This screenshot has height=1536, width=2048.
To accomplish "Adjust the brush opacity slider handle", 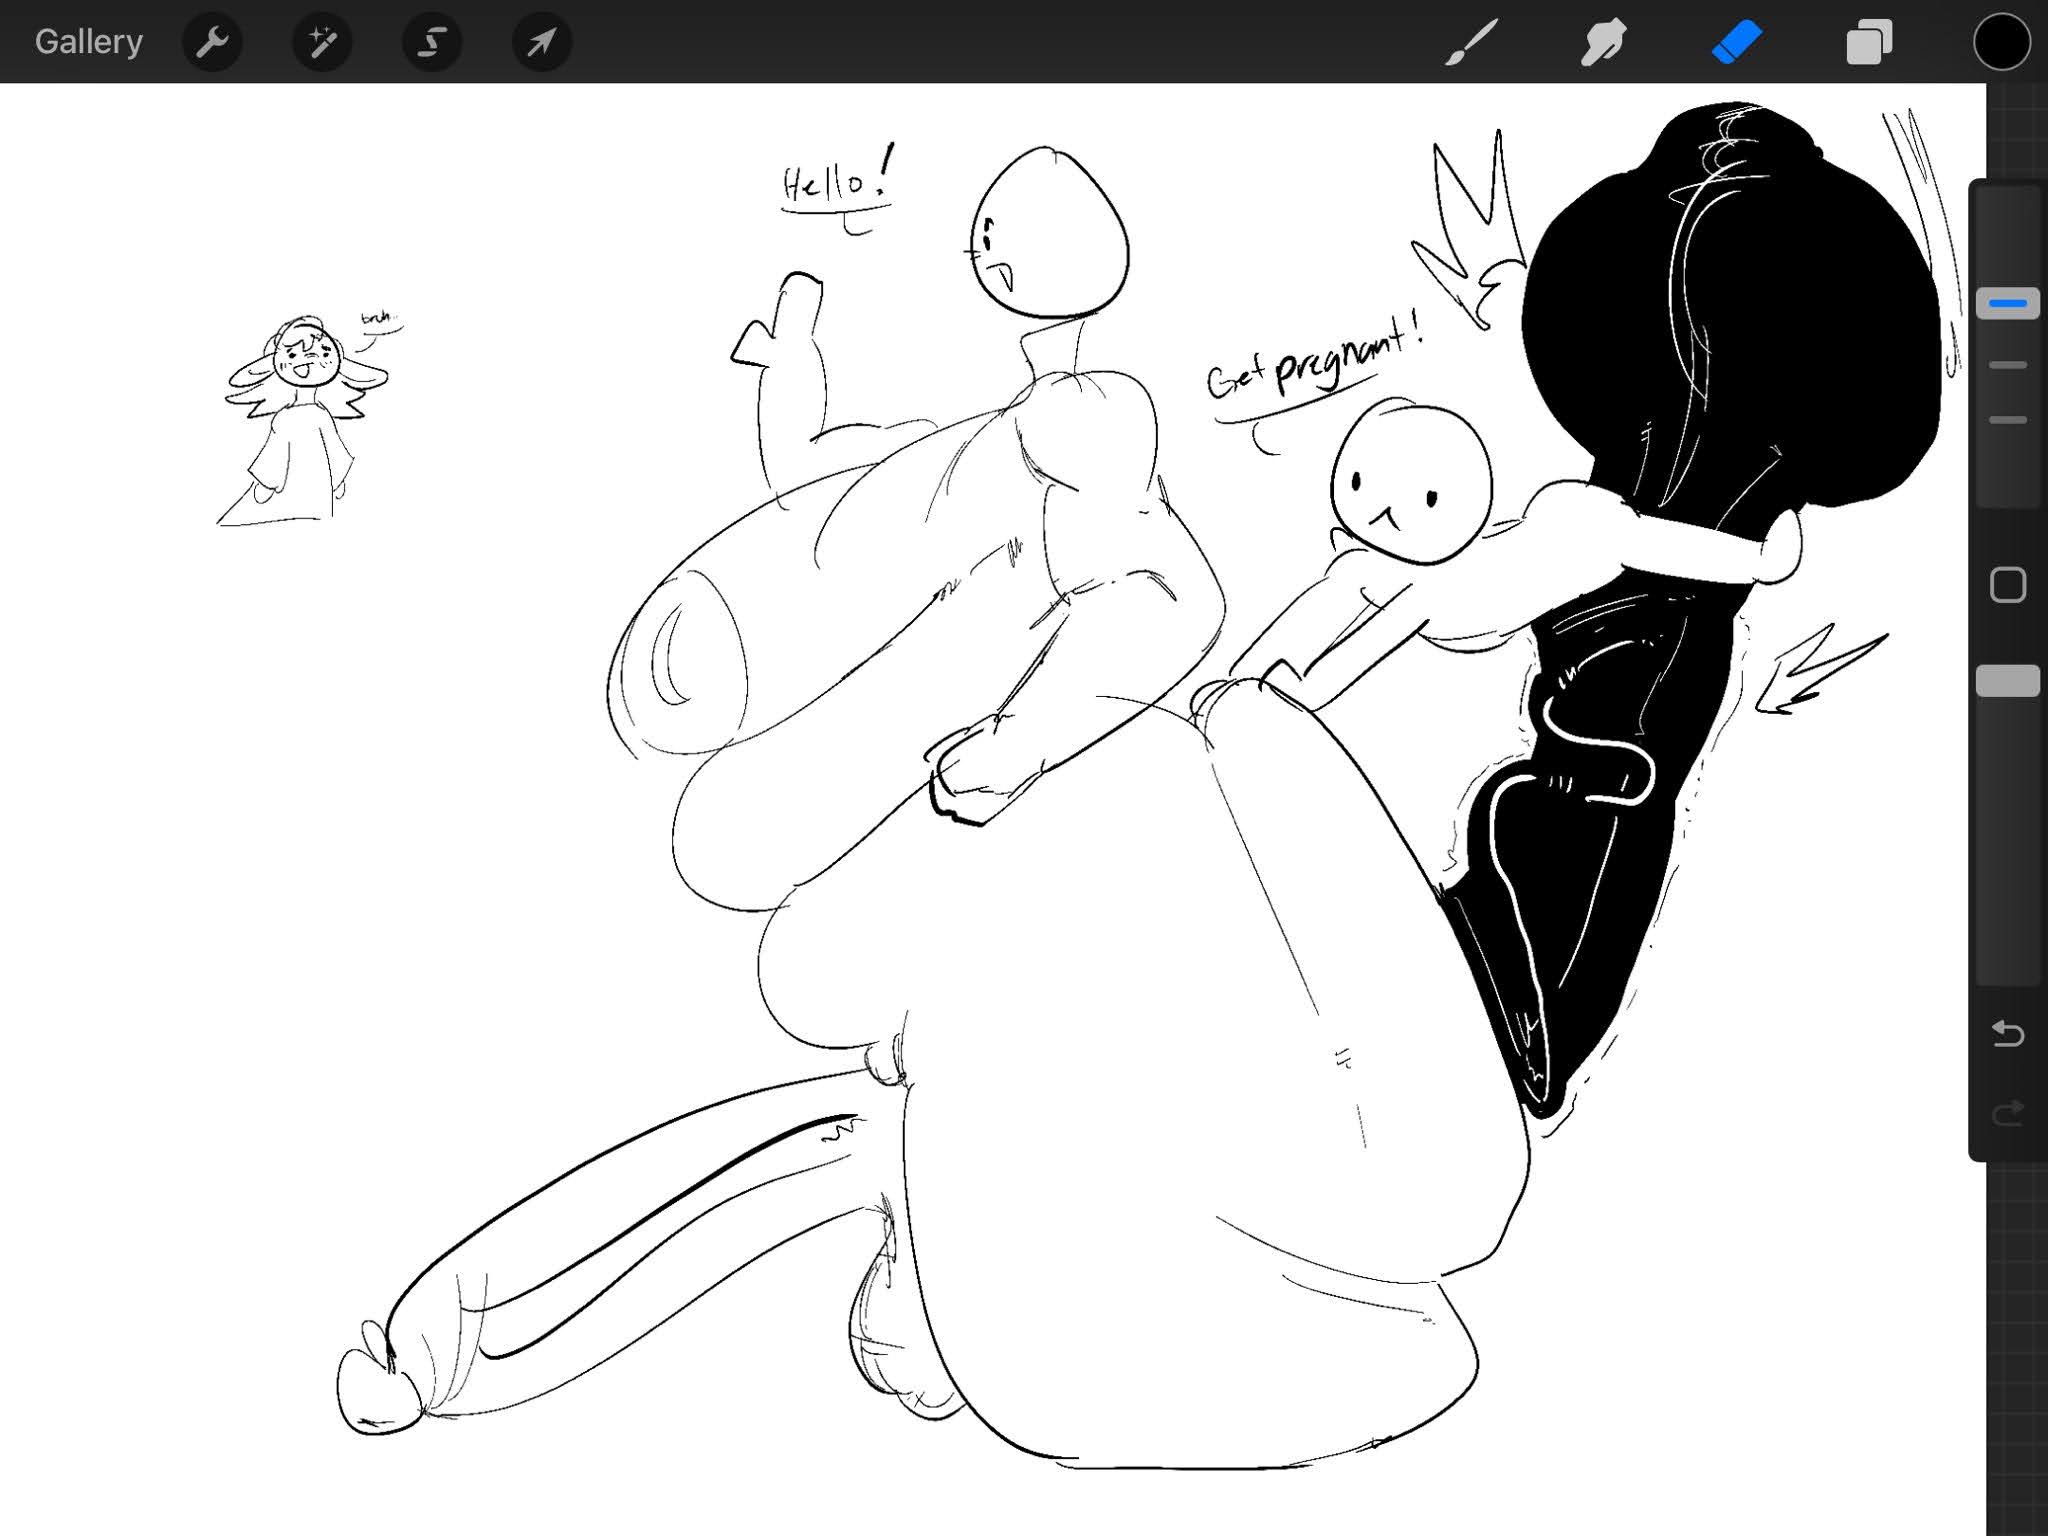I will pyautogui.click(x=2008, y=681).
